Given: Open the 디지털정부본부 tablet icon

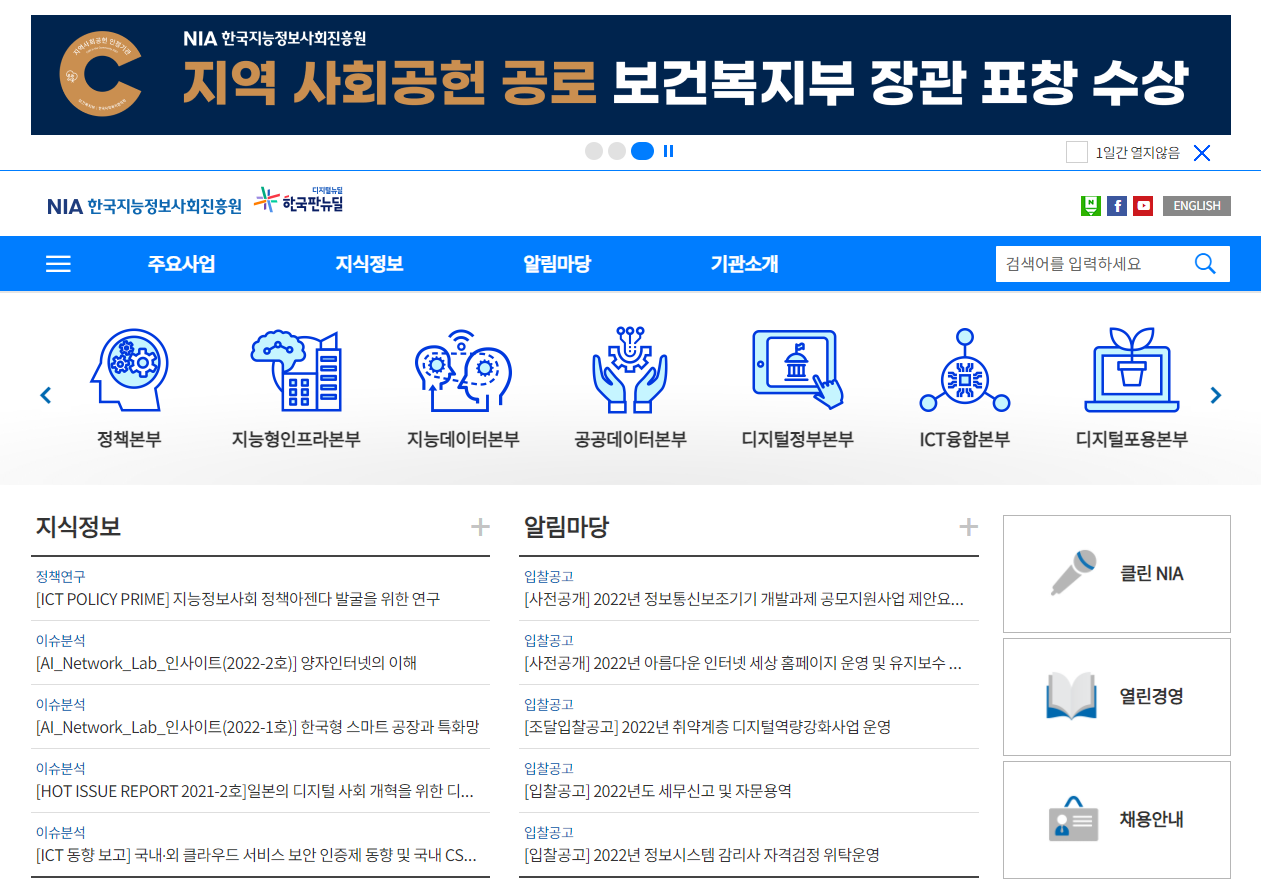Looking at the screenshot, I should pyautogui.click(x=797, y=370).
